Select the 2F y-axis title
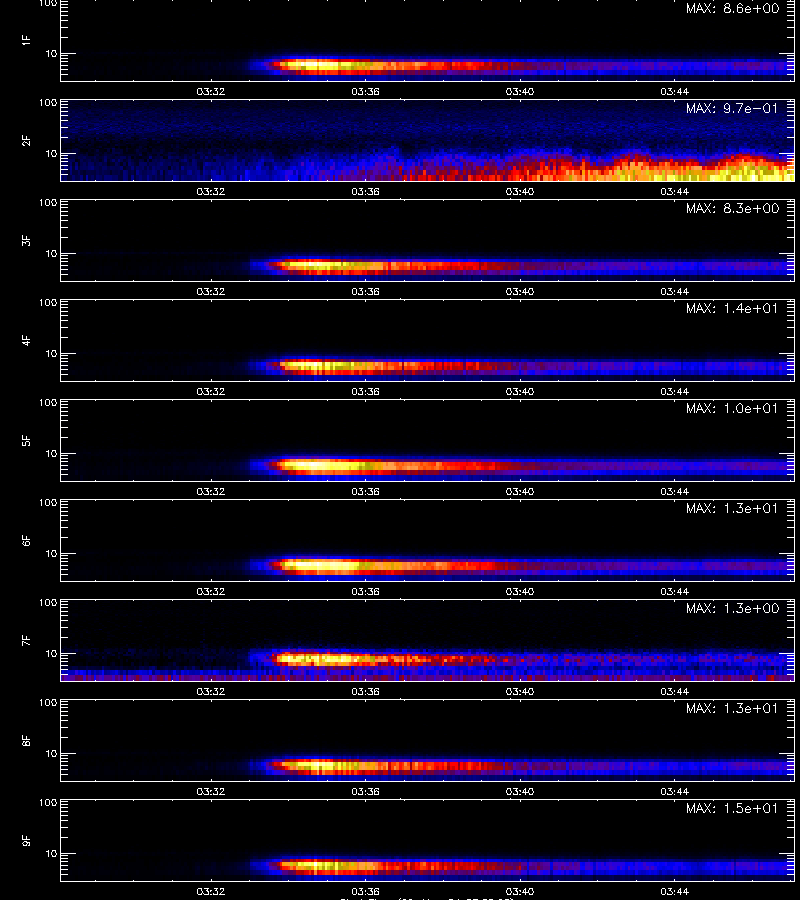 [26, 140]
